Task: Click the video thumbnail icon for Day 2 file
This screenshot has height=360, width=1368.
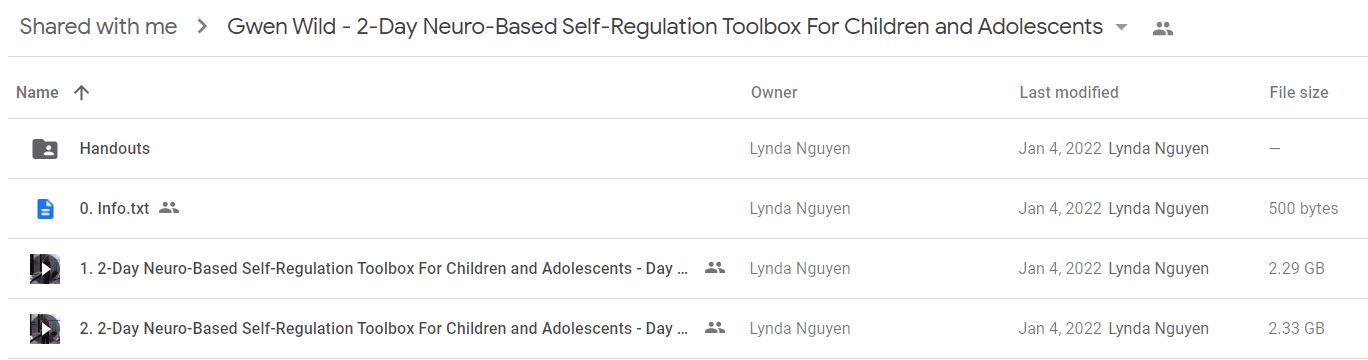Action: (45, 329)
